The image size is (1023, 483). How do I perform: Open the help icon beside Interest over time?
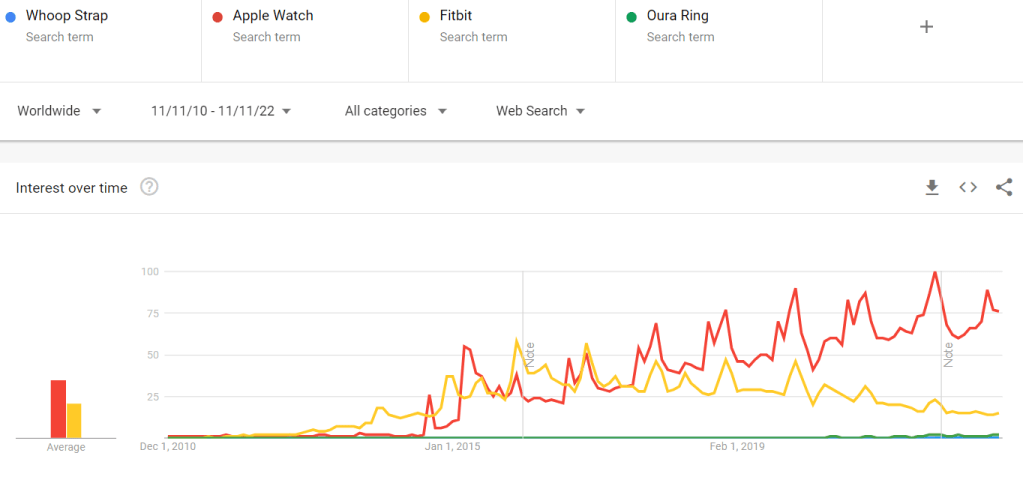click(149, 187)
